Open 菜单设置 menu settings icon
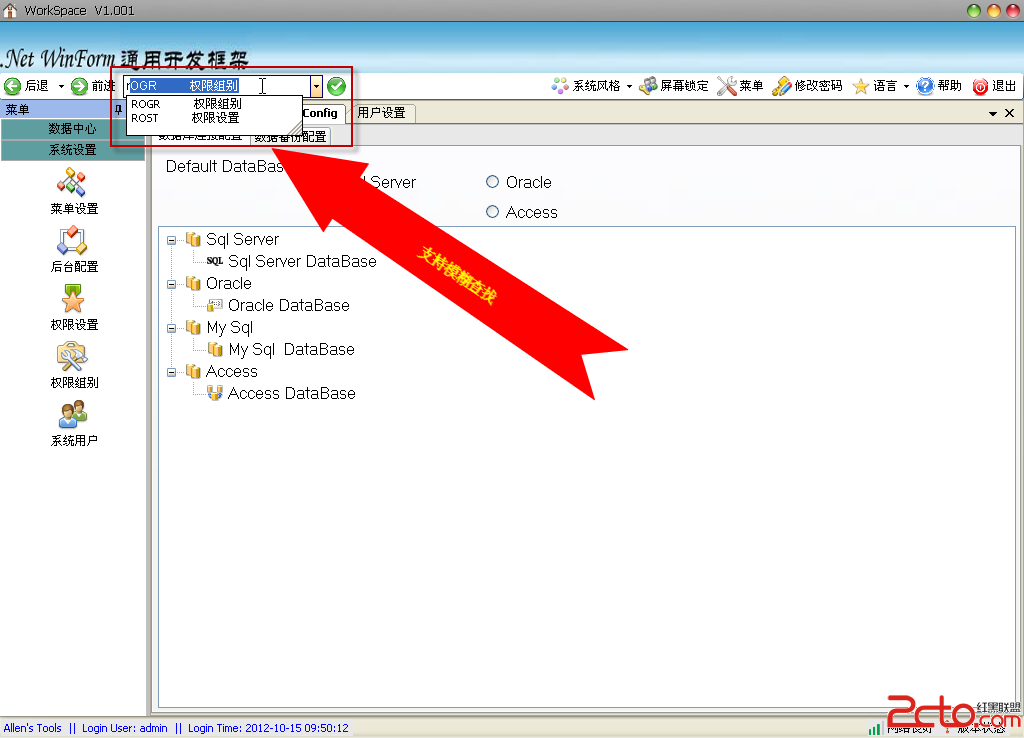The height and width of the screenshot is (738, 1024). click(x=72, y=182)
